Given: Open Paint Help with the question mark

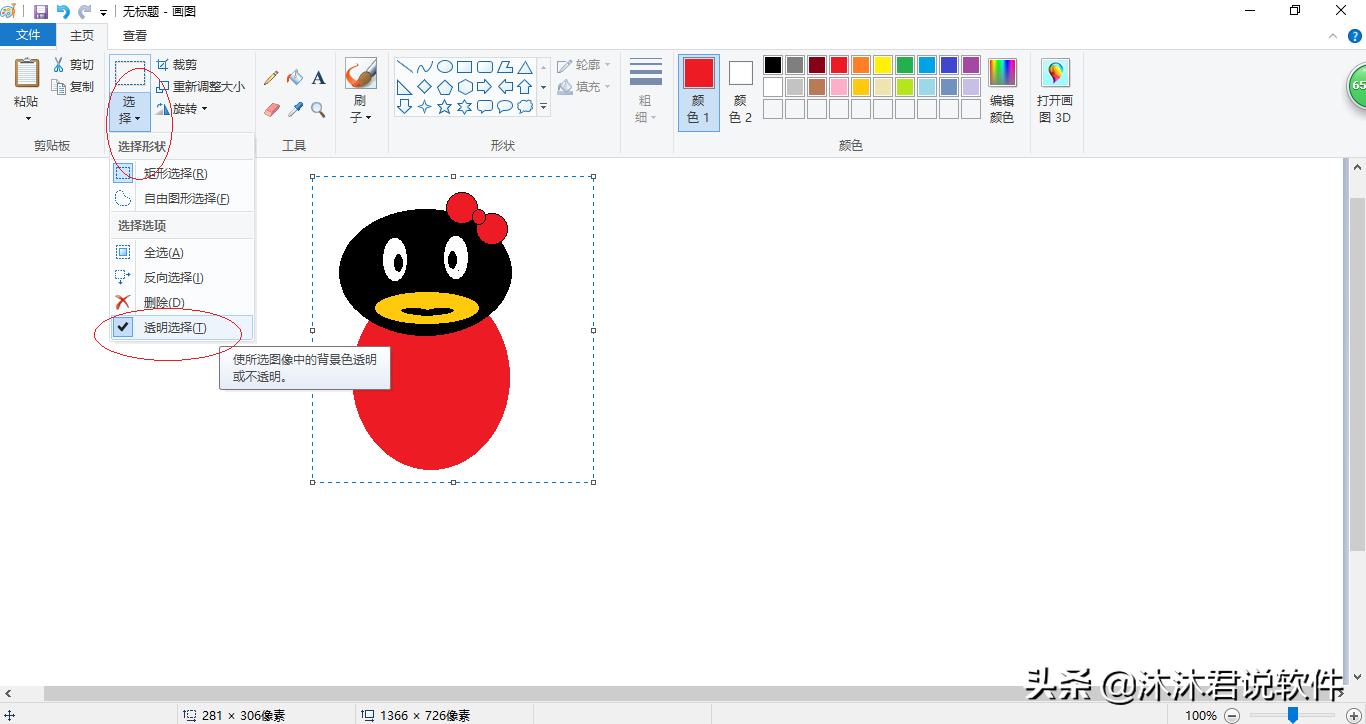Looking at the screenshot, I should [x=1355, y=36].
